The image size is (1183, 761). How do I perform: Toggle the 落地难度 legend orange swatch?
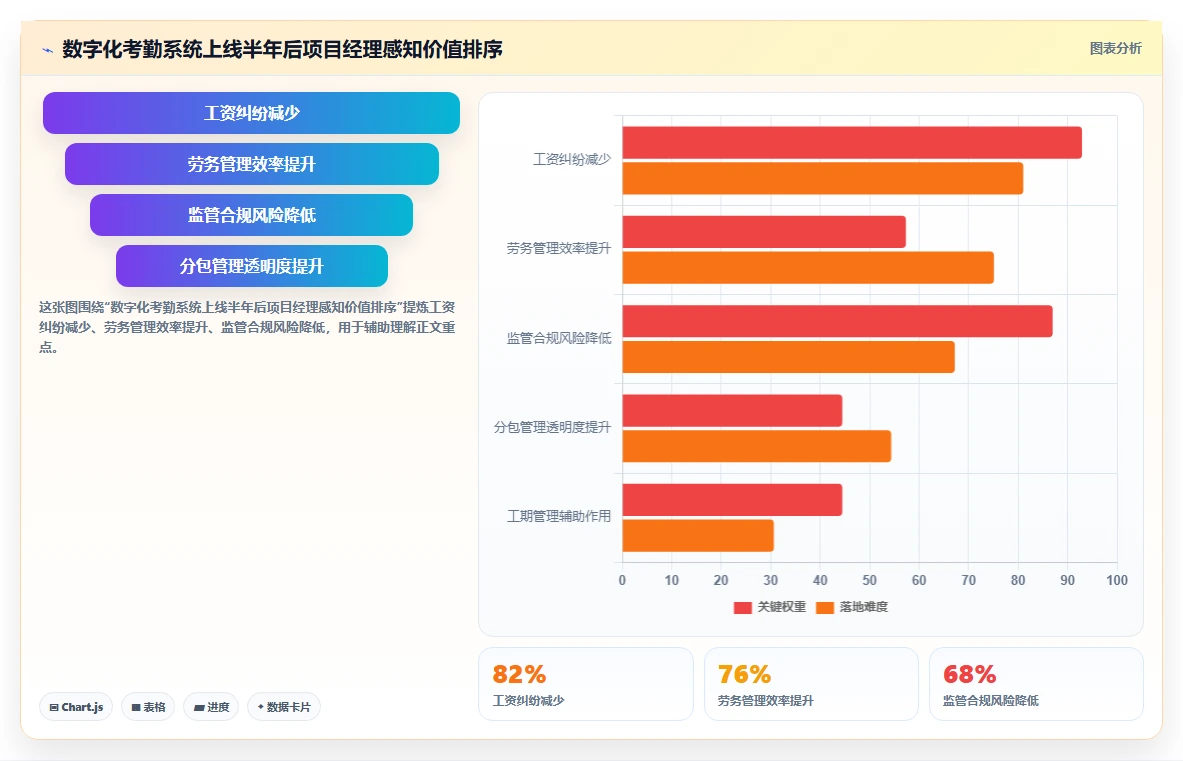coord(825,607)
